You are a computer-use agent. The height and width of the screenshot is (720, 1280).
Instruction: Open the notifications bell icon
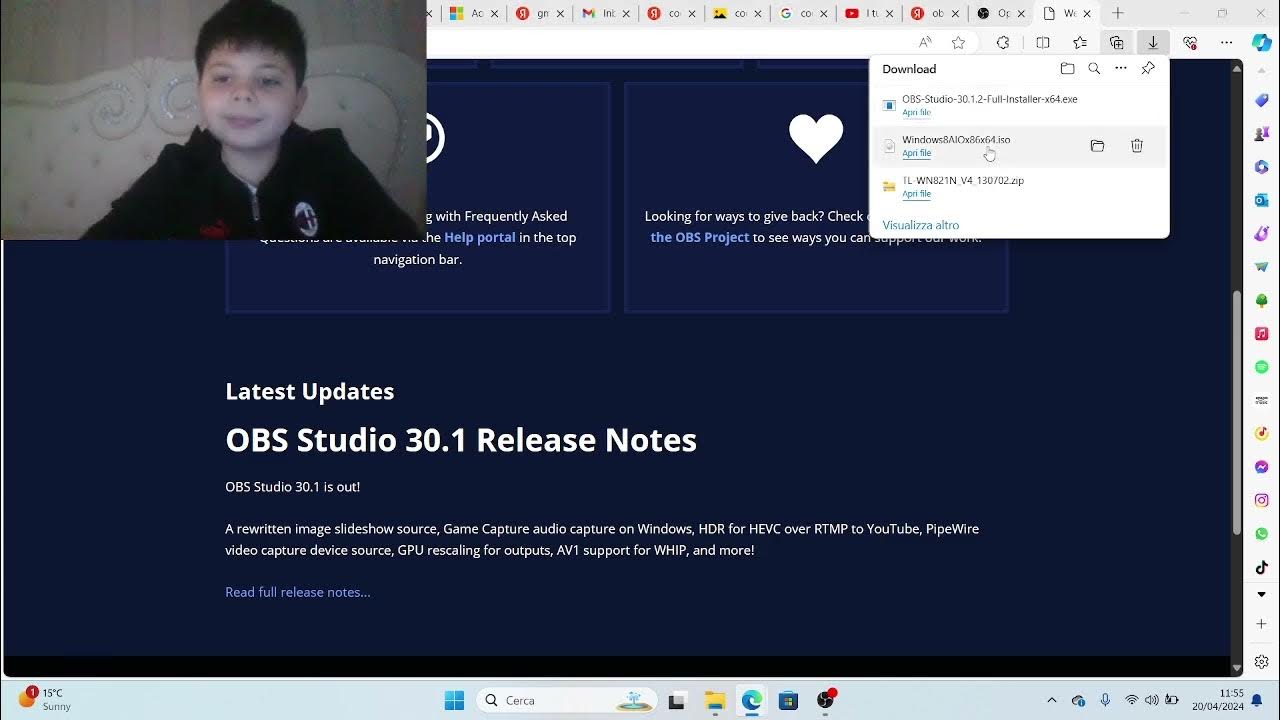point(1257,700)
